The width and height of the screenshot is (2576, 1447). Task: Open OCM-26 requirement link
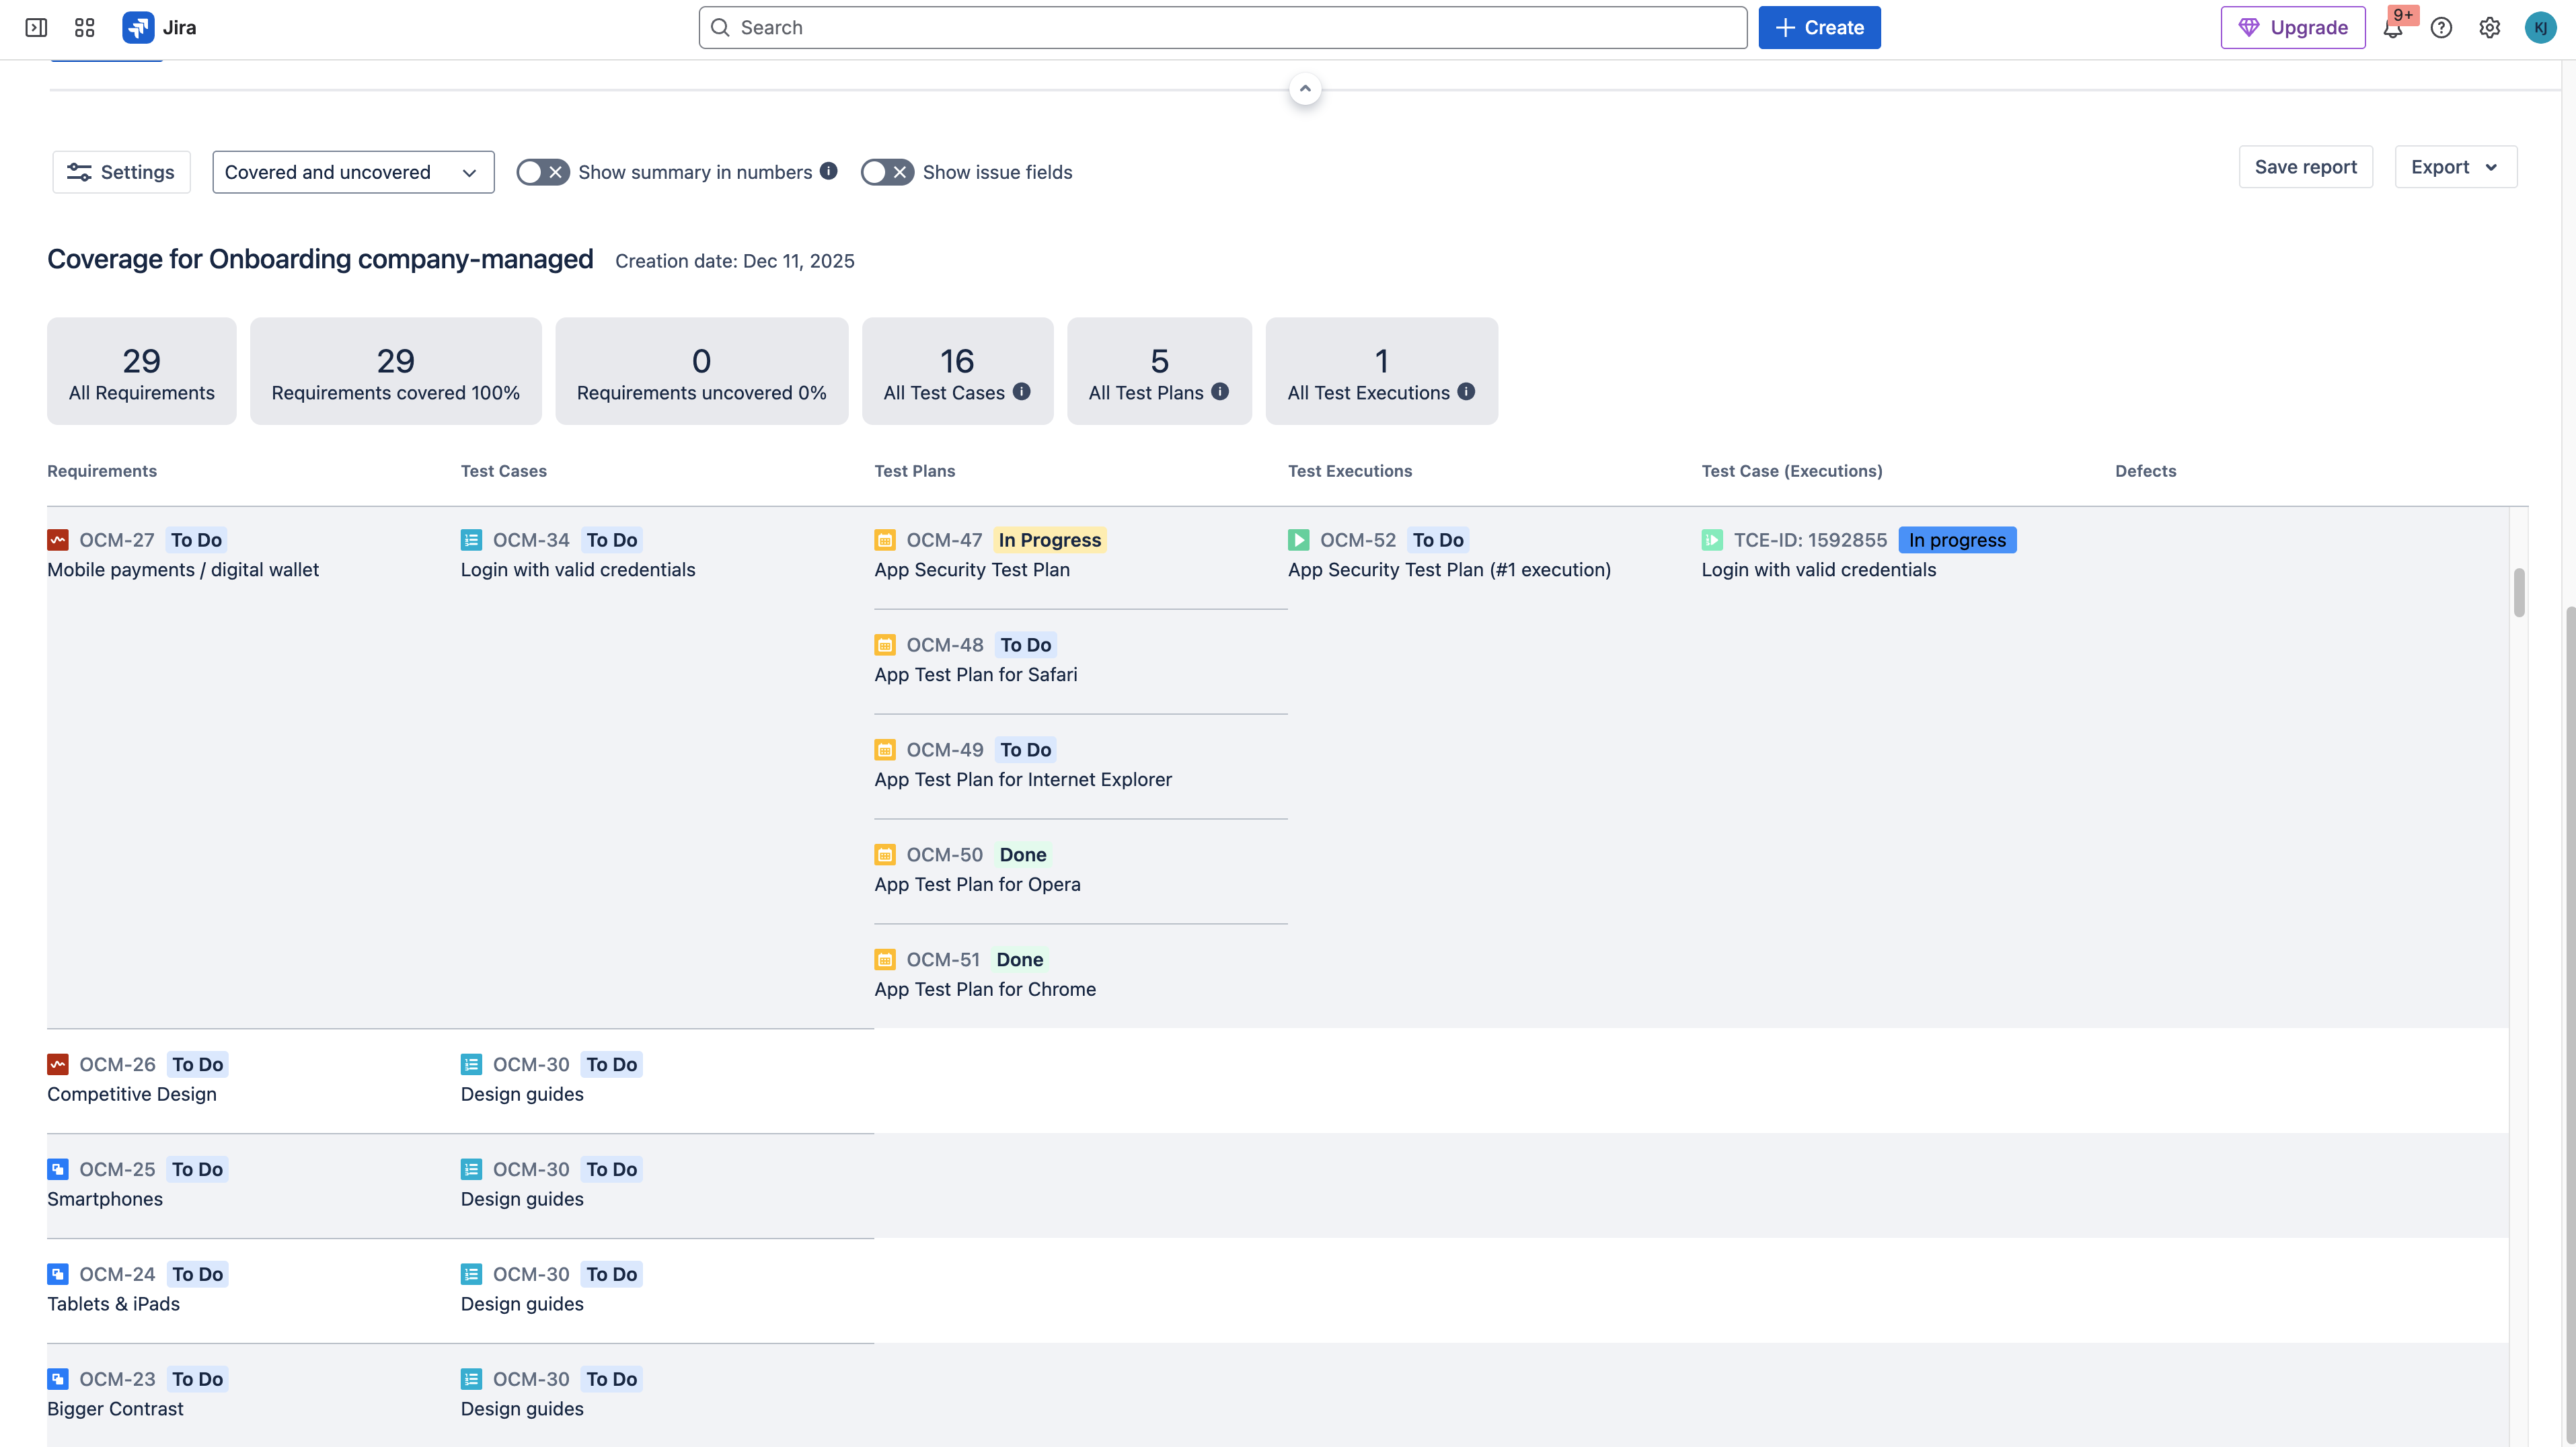pyautogui.click(x=117, y=1065)
